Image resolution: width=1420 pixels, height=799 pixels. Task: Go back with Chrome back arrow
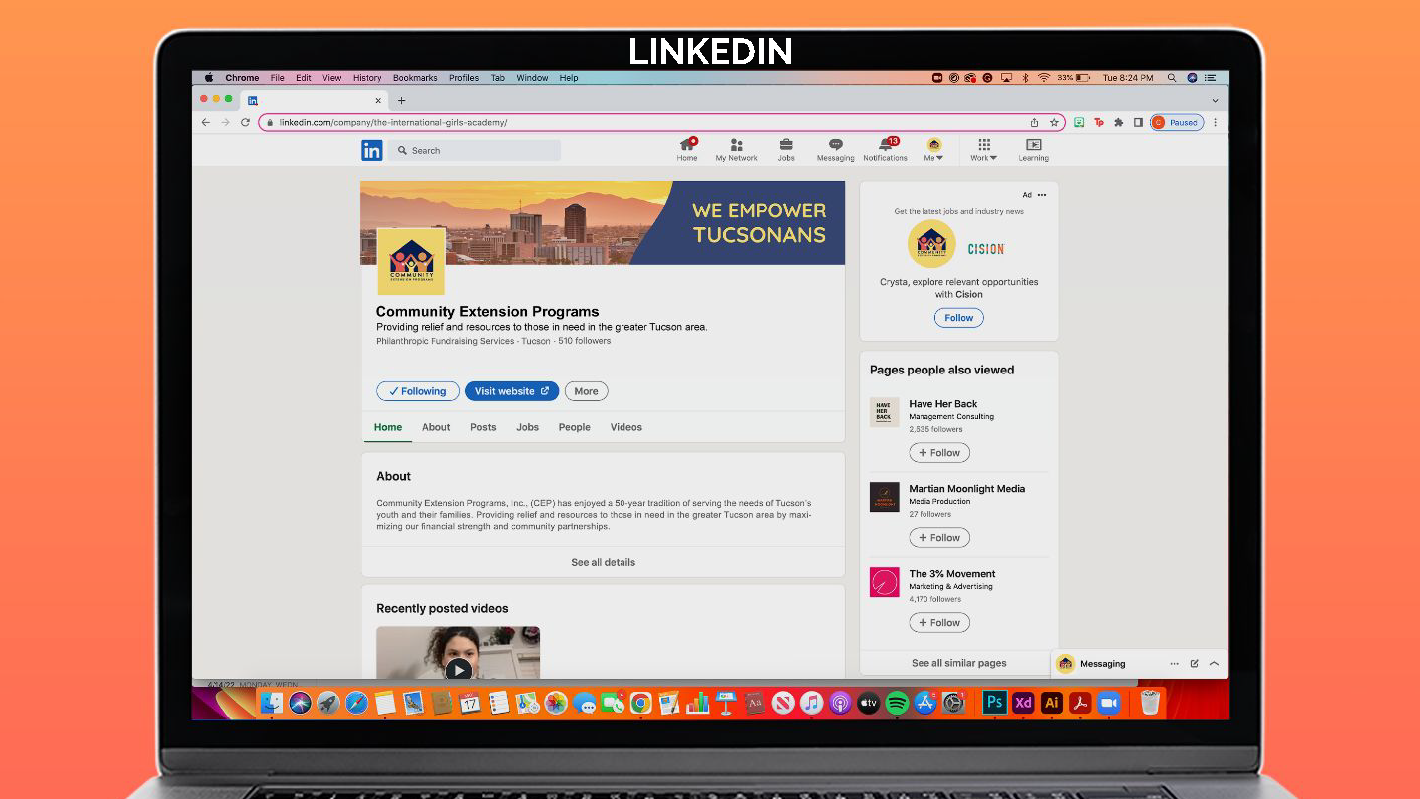coord(206,123)
